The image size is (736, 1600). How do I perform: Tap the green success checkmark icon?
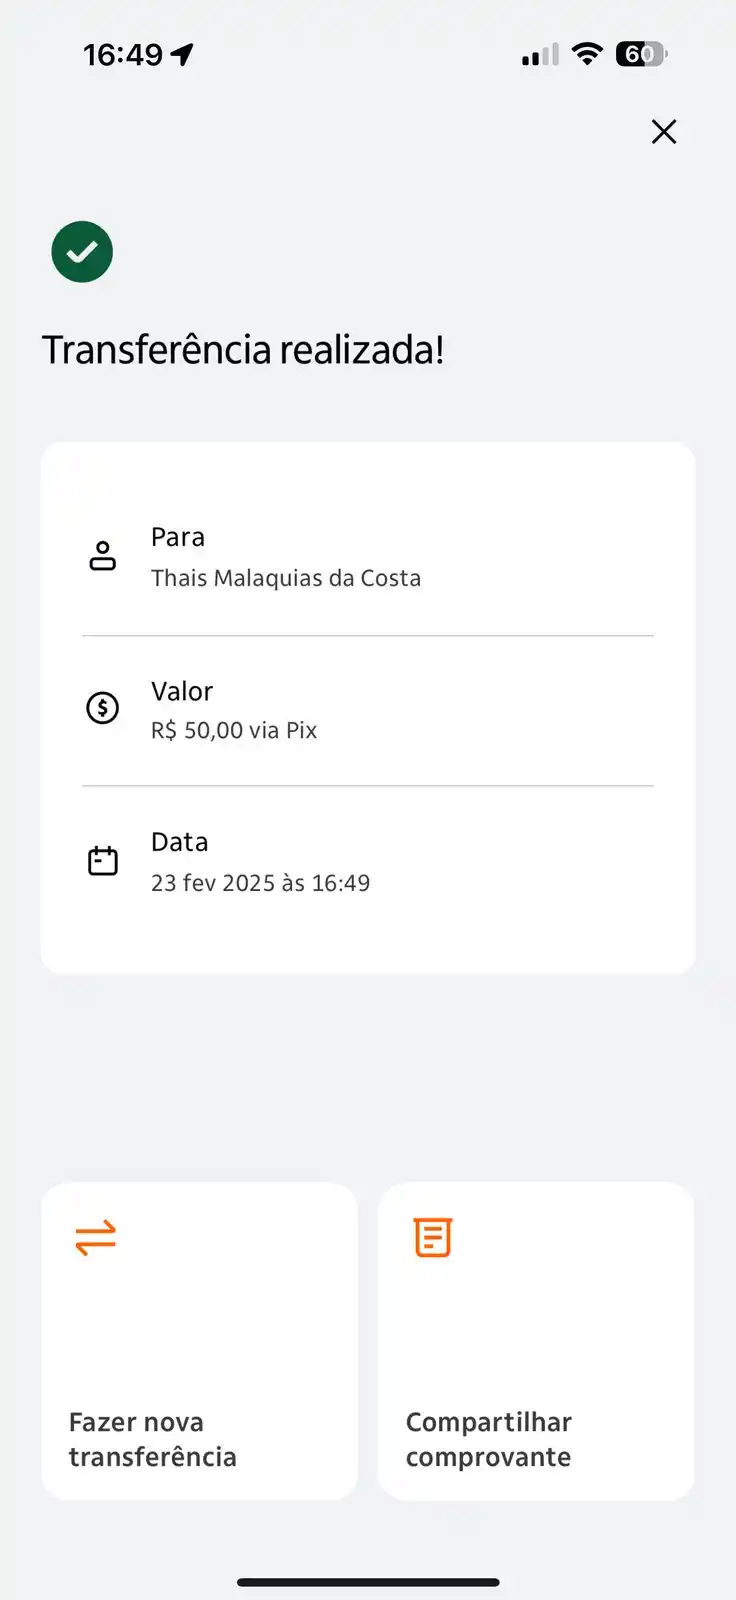pyautogui.click(x=82, y=252)
